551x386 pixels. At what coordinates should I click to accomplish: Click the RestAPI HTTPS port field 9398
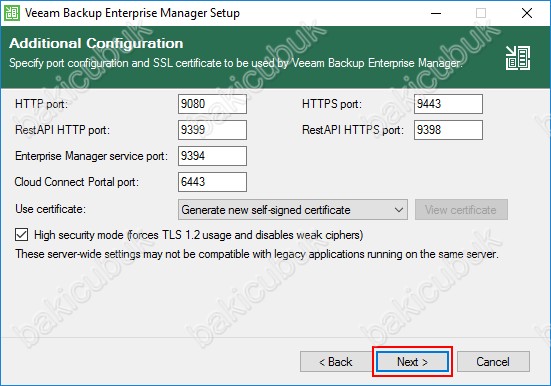click(448, 130)
